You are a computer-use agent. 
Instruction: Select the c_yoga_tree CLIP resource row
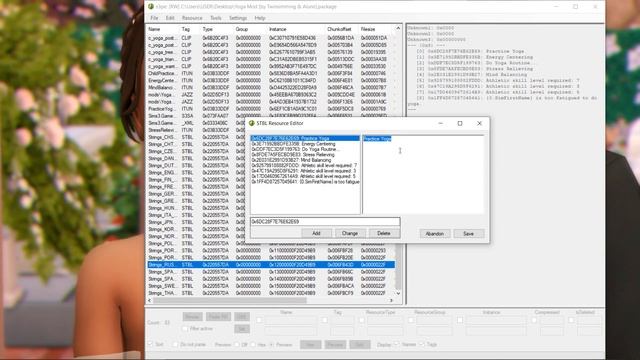(x=271, y=52)
